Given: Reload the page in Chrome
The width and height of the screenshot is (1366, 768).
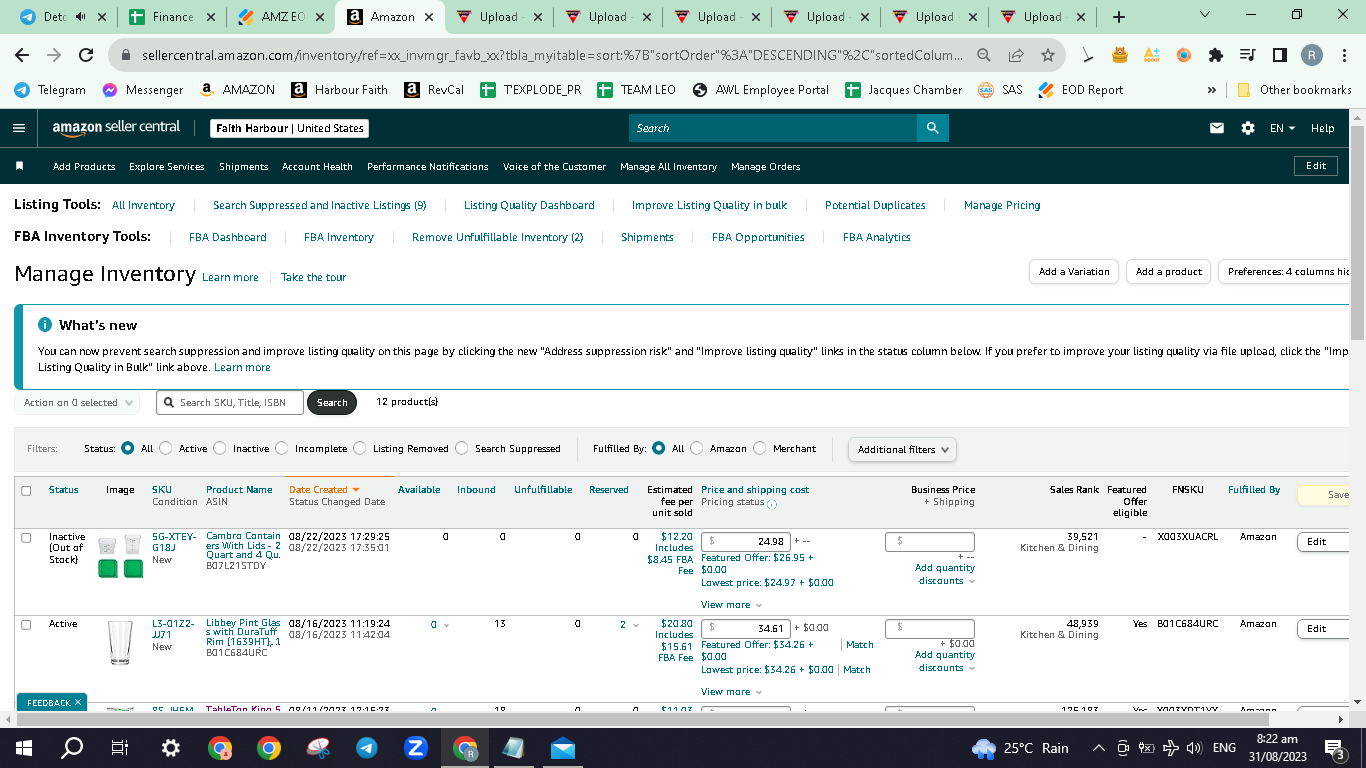Looking at the screenshot, I should tap(86, 55).
